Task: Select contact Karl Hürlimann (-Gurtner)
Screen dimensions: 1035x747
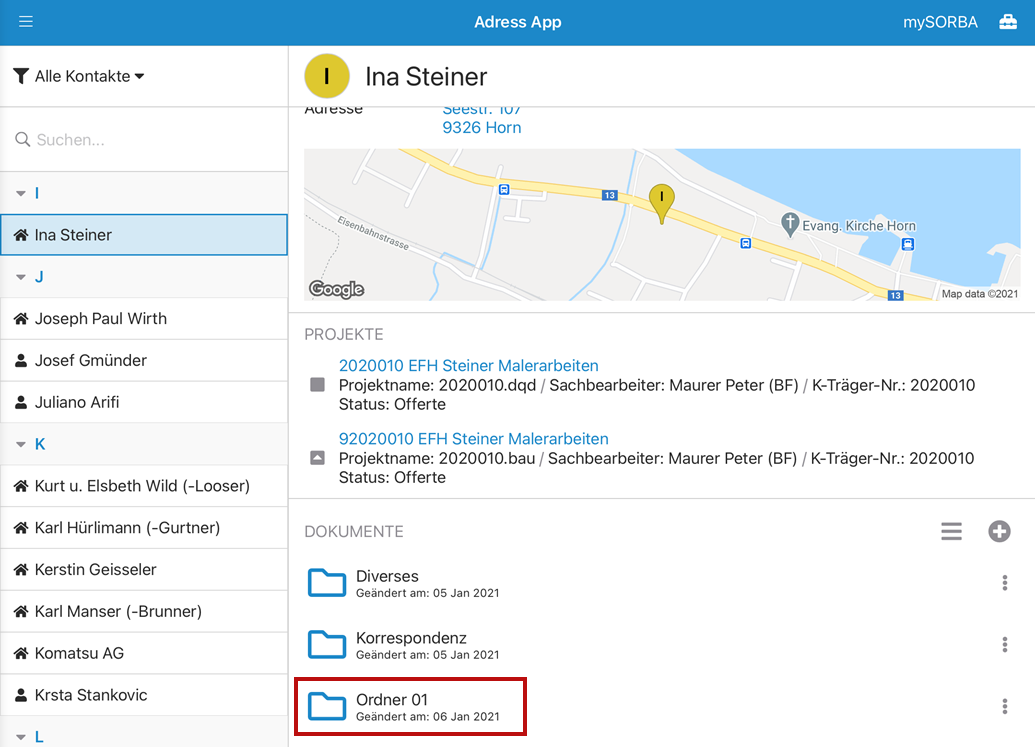Action: [144, 528]
